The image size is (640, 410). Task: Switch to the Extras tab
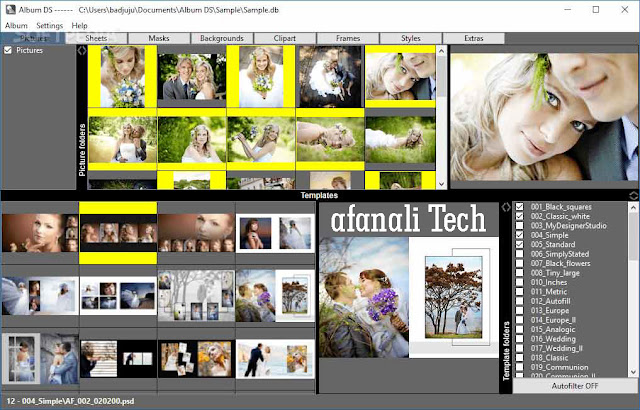click(473, 38)
